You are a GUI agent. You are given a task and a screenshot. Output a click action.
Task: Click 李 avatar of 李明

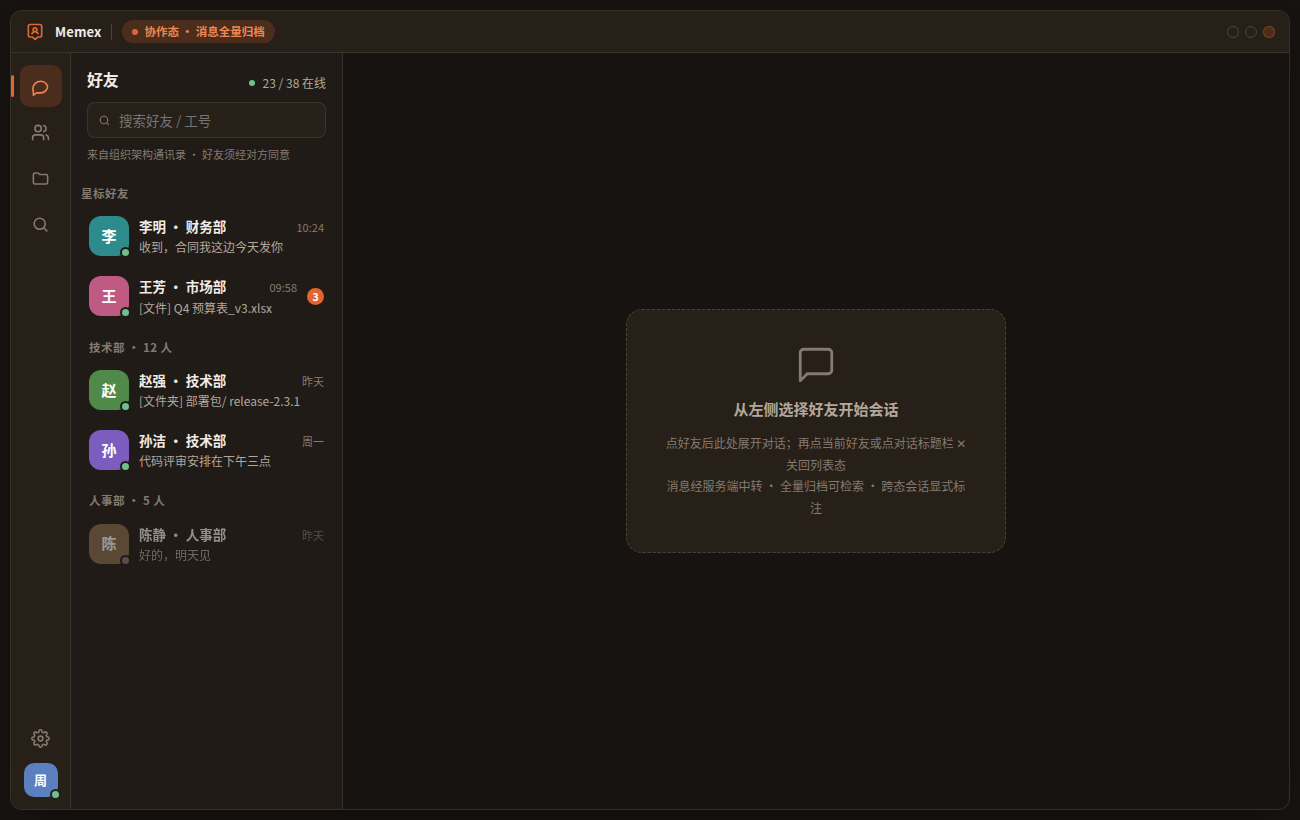point(109,236)
